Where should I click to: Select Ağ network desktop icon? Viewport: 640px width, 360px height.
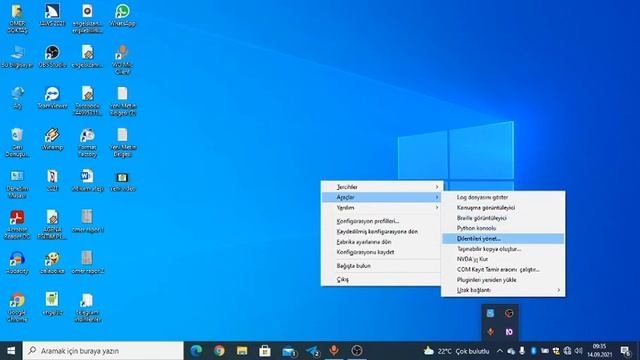coord(17,98)
